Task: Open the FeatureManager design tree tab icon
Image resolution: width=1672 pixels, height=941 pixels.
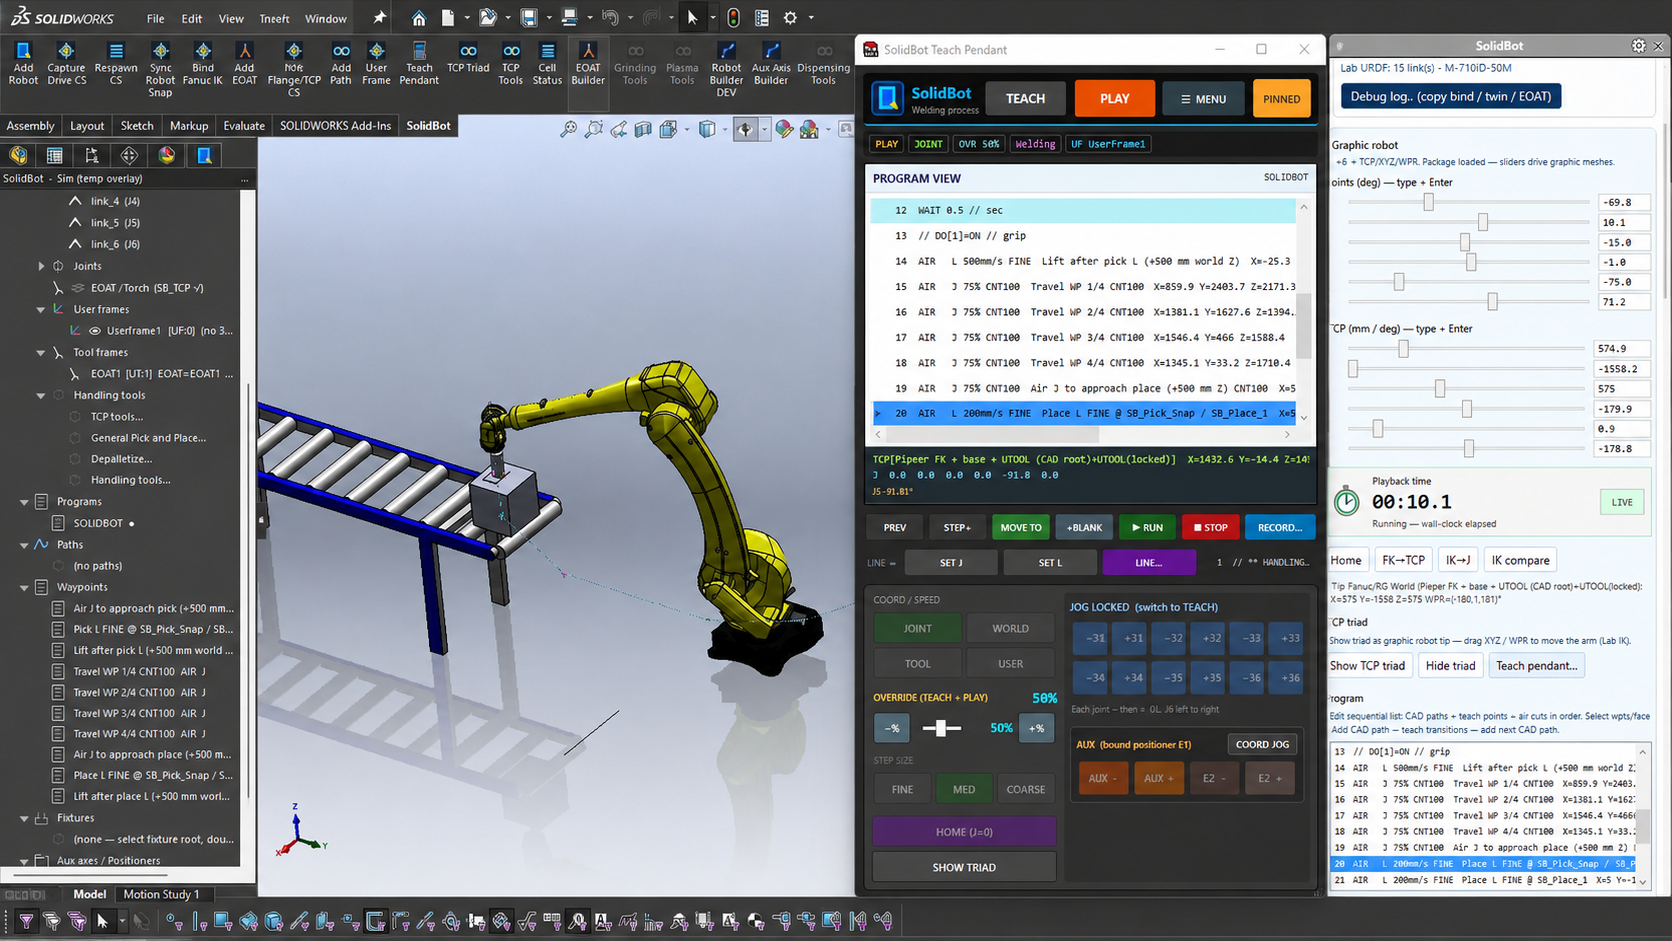Action: click(19, 155)
